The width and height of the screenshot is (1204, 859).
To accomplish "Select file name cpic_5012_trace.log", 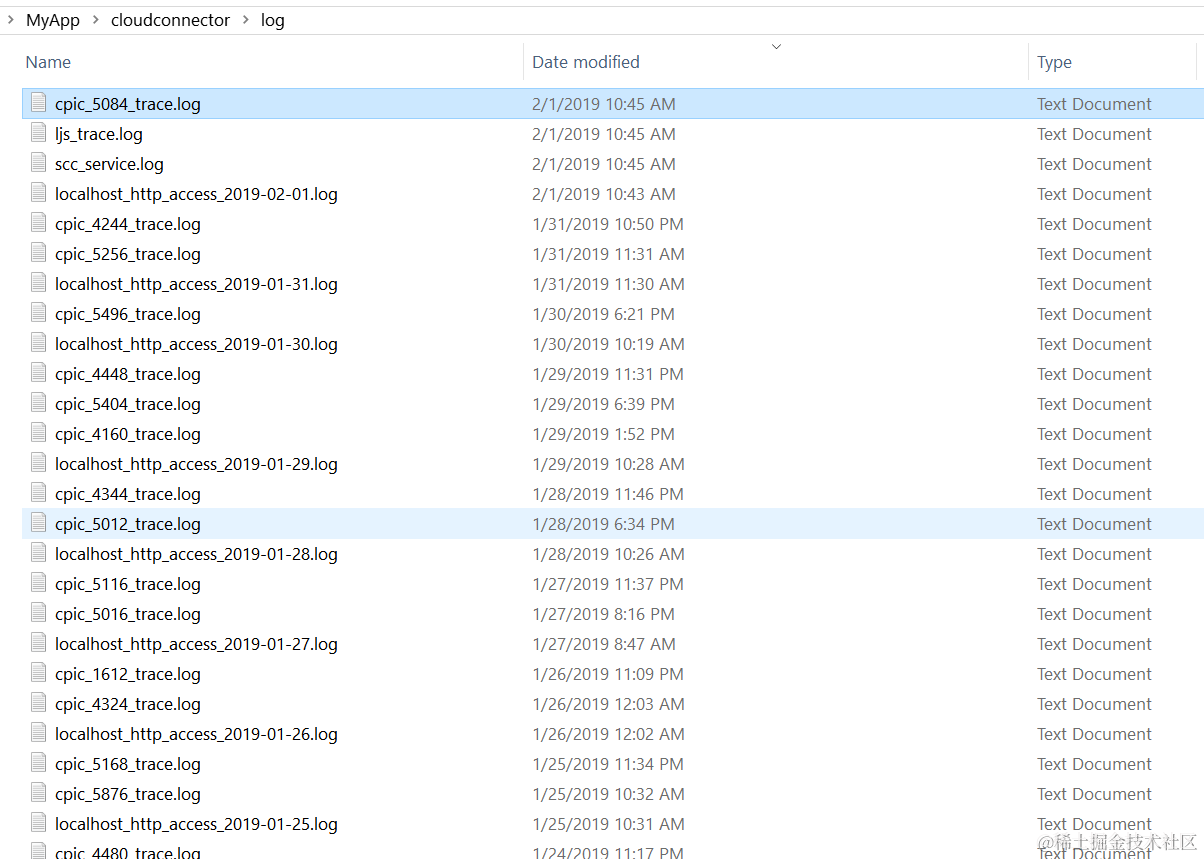I will click(128, 524).
